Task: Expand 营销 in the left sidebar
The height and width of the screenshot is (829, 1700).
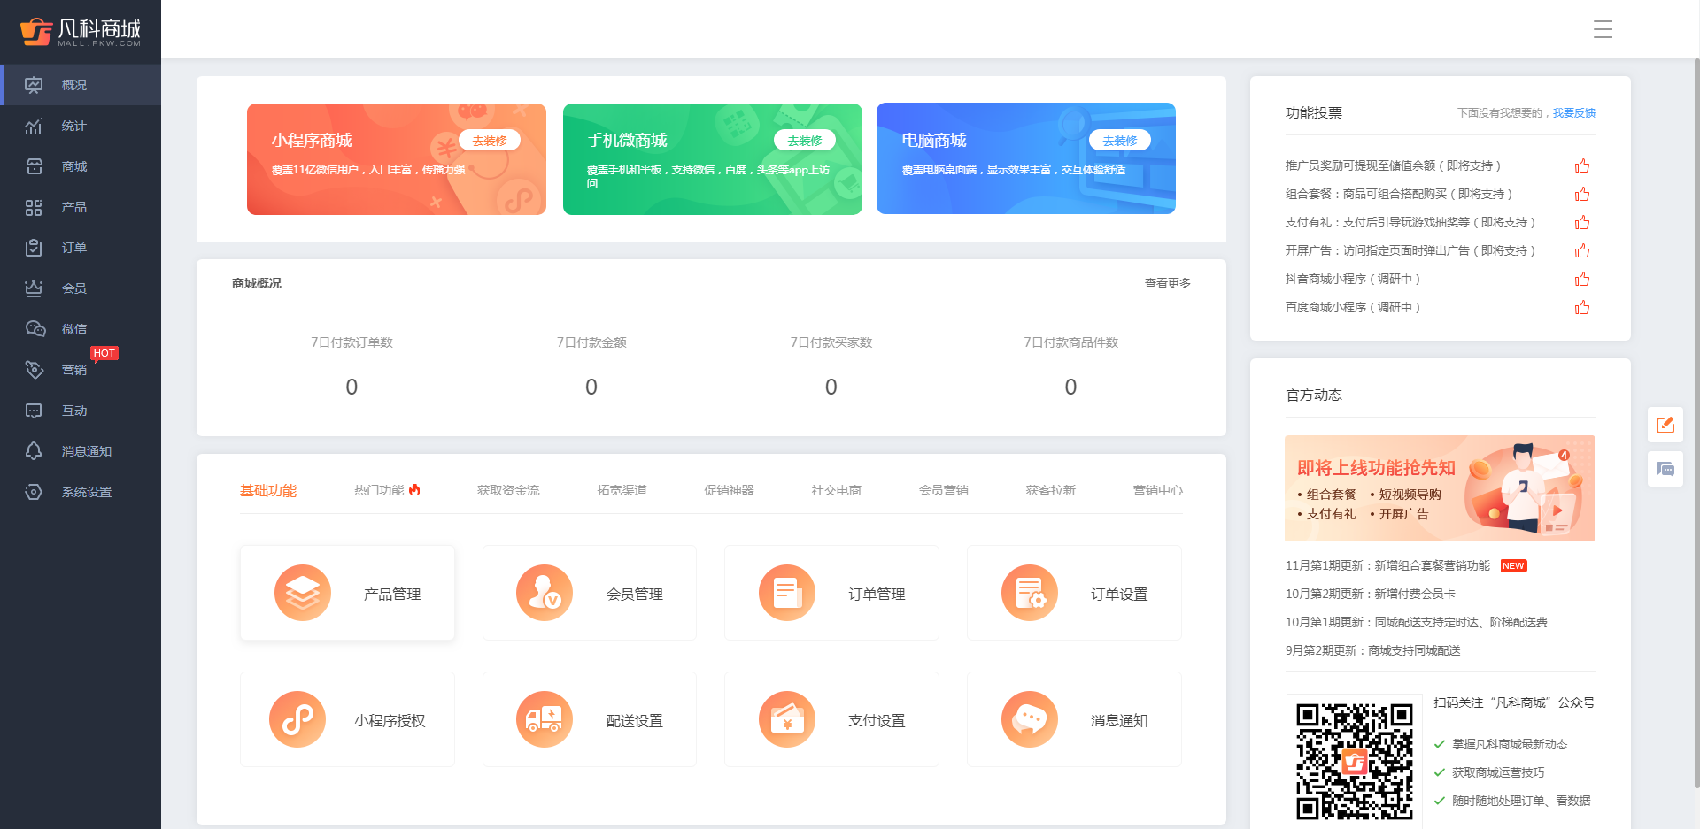Action: click(x=74, y=370)
